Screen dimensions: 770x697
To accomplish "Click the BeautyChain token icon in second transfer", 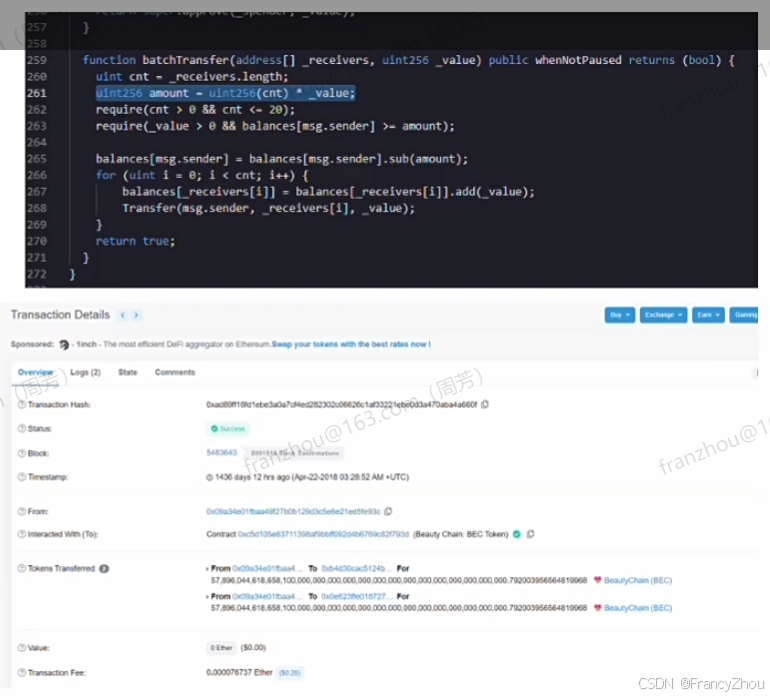I will (x=598, y=608).
